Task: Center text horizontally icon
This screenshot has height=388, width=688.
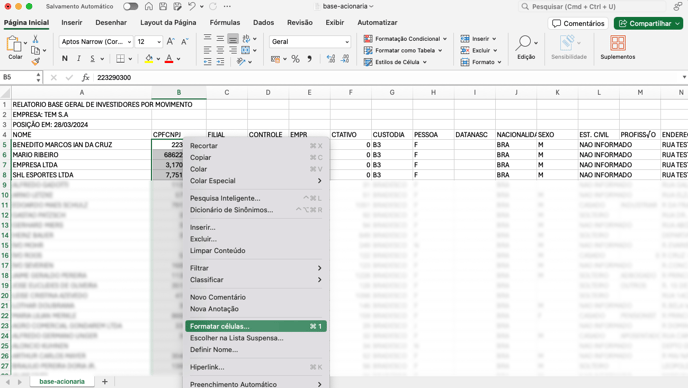Action: [220, 50]
